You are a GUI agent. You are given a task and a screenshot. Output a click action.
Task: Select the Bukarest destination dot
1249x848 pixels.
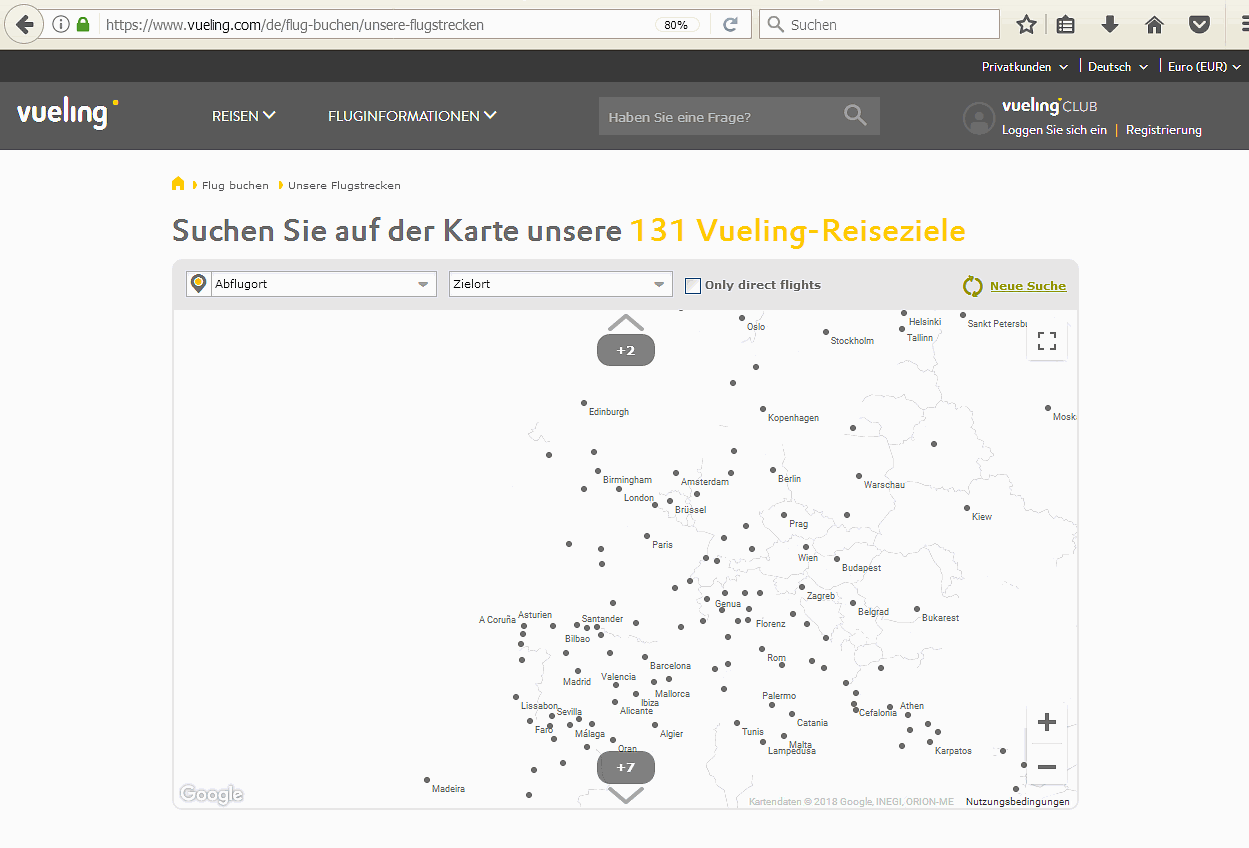tap(916, 609)
